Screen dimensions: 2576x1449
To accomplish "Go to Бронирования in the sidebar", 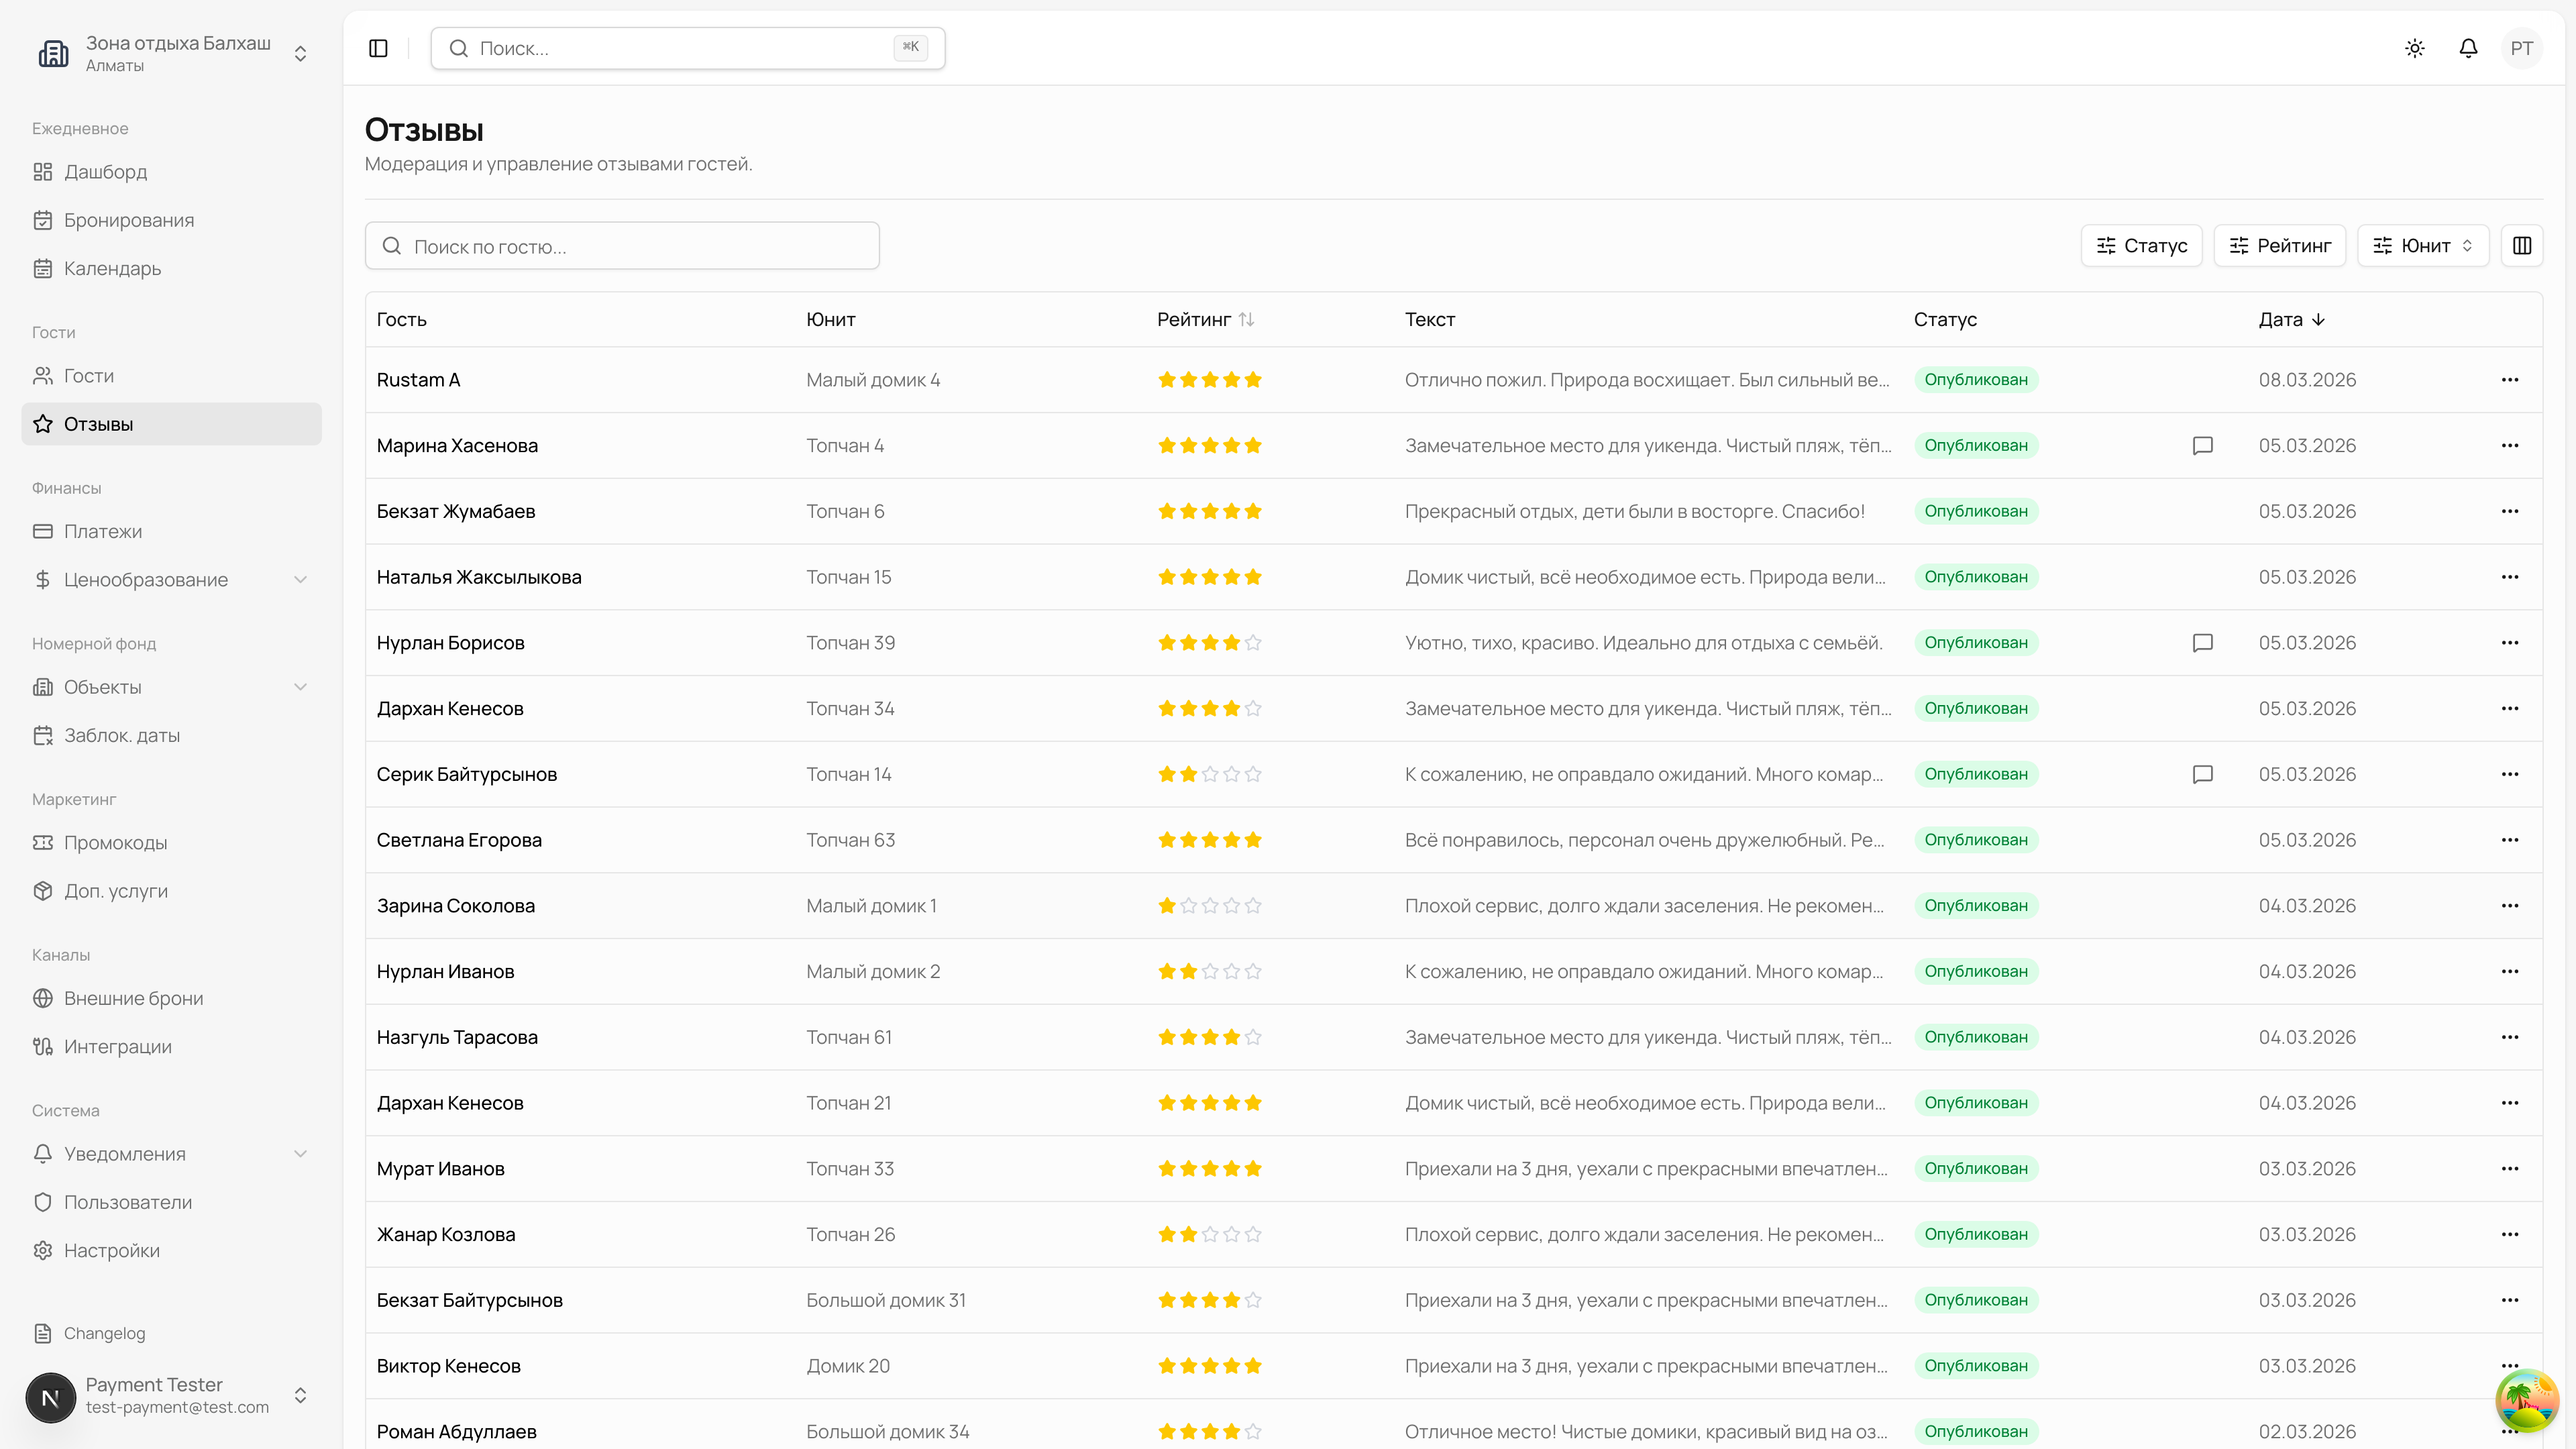I will pyautogui.click(x=128, y=220).
